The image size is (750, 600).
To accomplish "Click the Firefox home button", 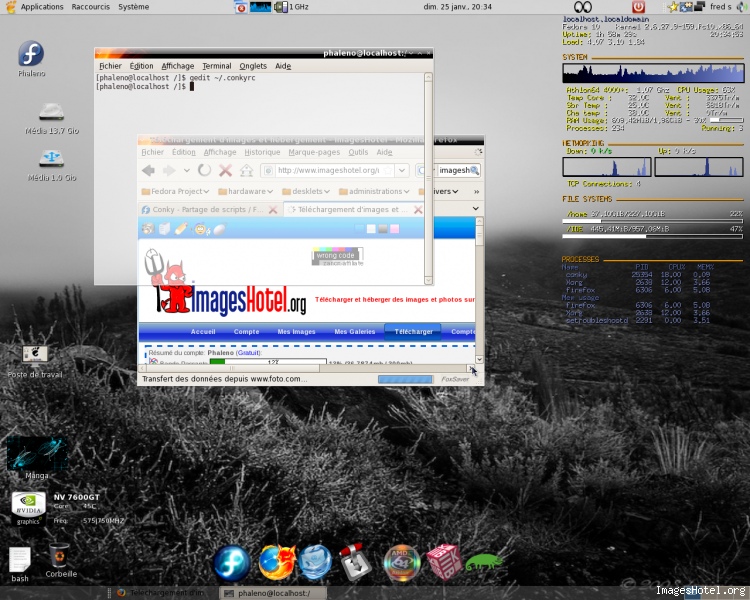I will pyautogui.click(x=248, y=171).
